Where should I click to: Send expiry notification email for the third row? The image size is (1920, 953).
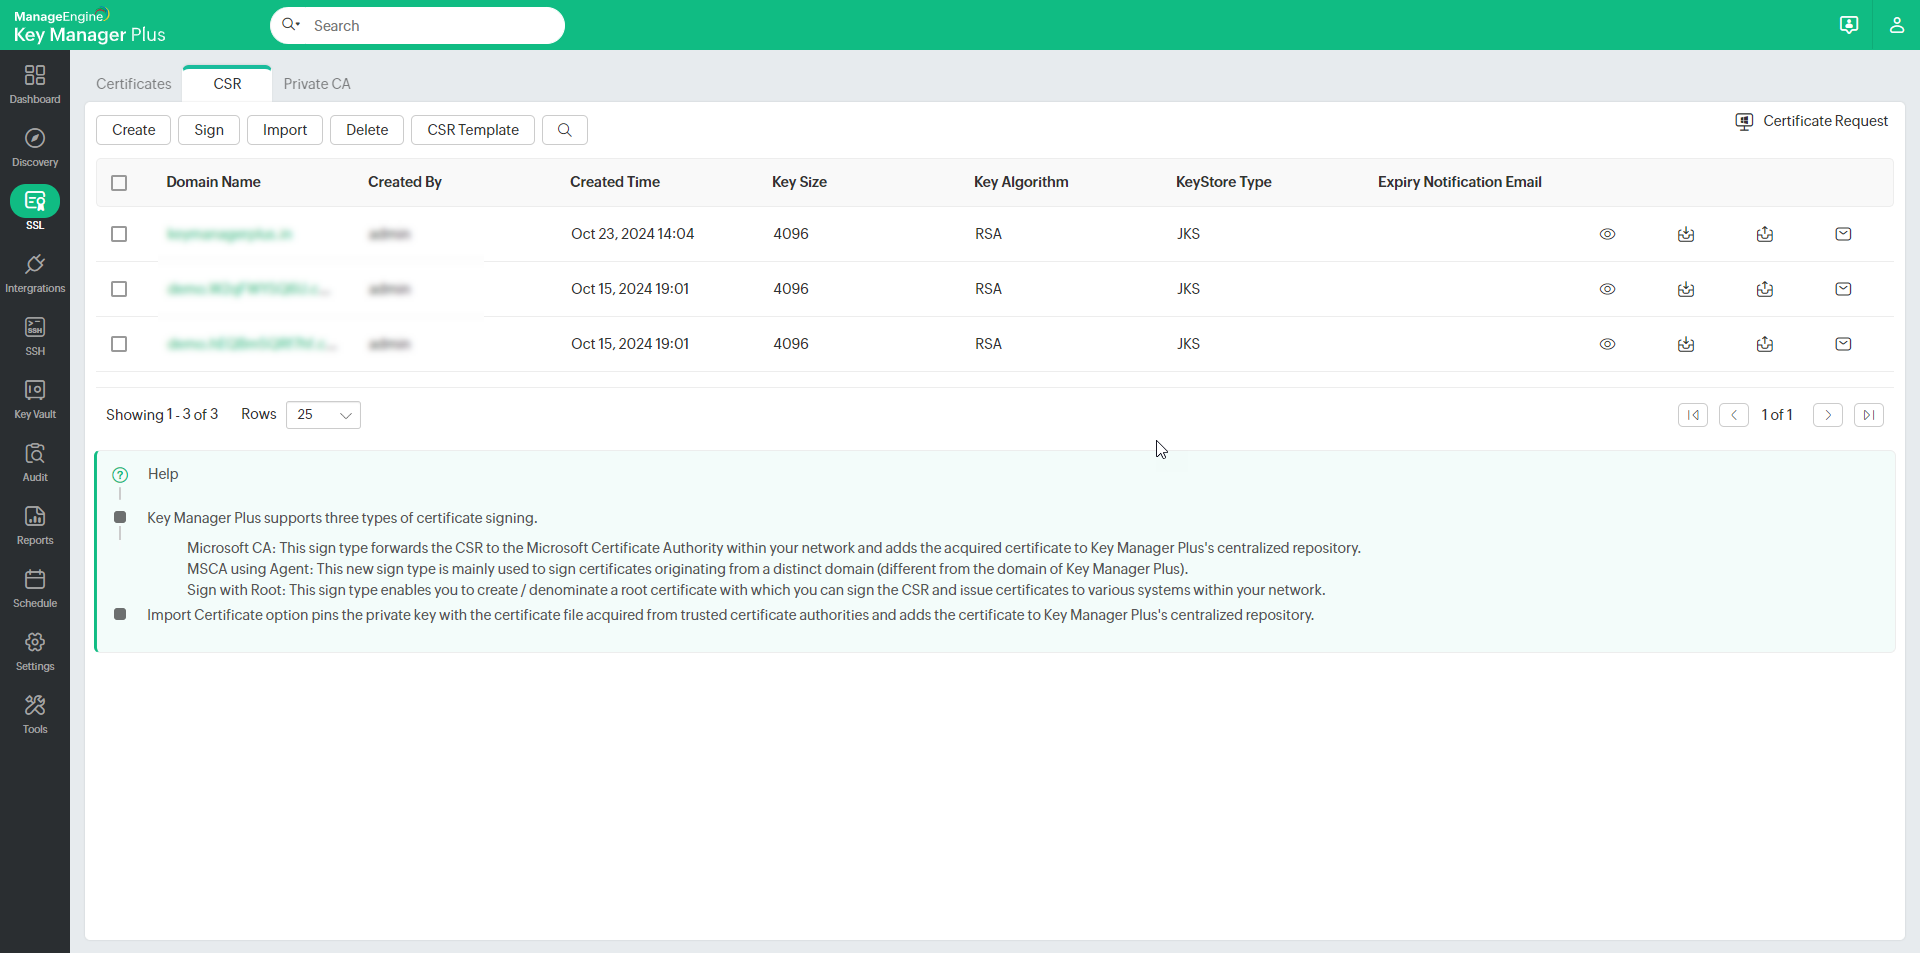[x=1843, y=343]
